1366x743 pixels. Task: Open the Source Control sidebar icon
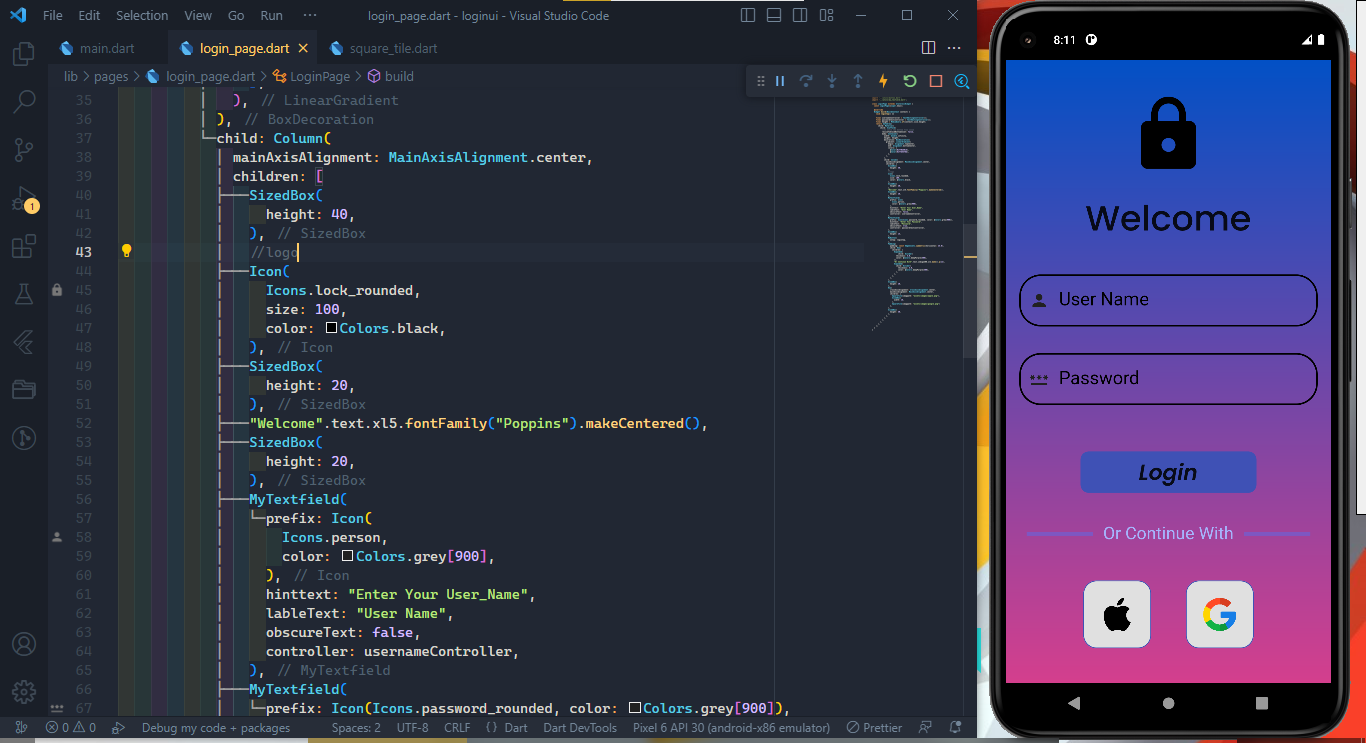tap(24, 150)
